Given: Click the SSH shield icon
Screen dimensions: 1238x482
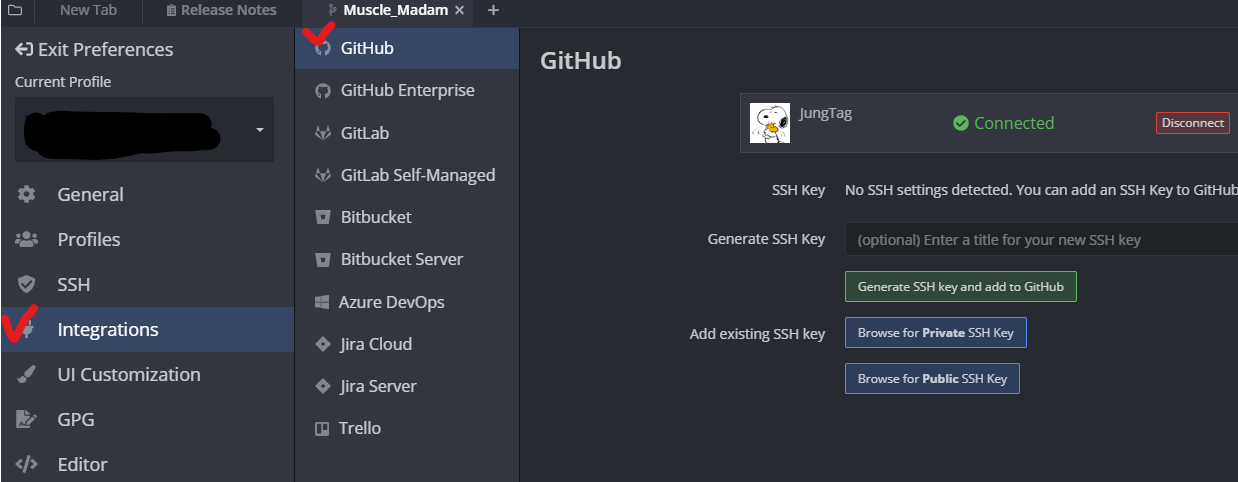Looking at the screenshot, I should (x=27, y=285).
